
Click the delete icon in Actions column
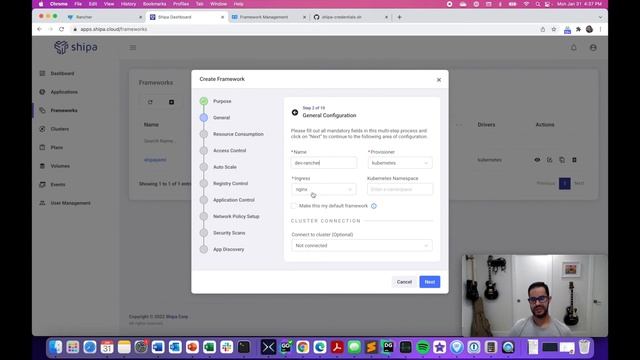coord(574,160)
